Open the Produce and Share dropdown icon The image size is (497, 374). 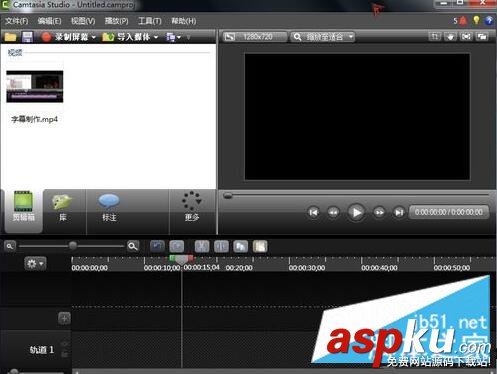173,37
